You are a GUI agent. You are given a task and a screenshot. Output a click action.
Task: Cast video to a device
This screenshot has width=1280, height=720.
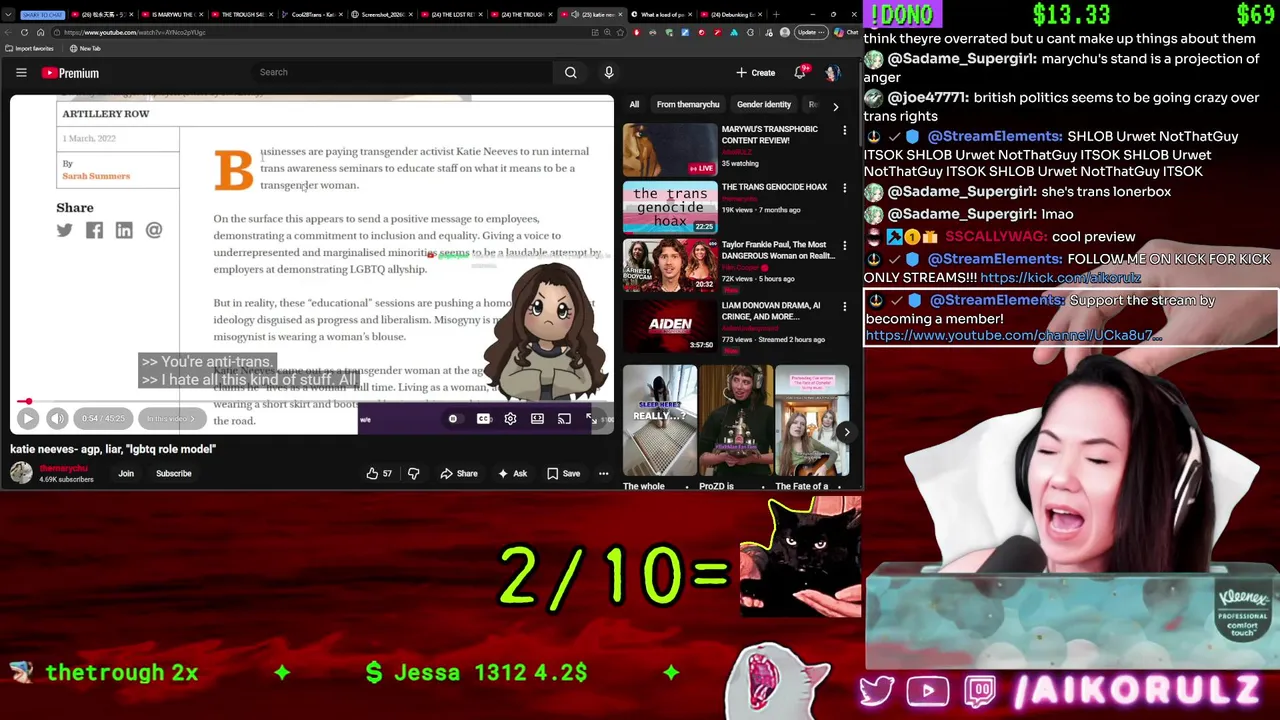coord(564,419)
